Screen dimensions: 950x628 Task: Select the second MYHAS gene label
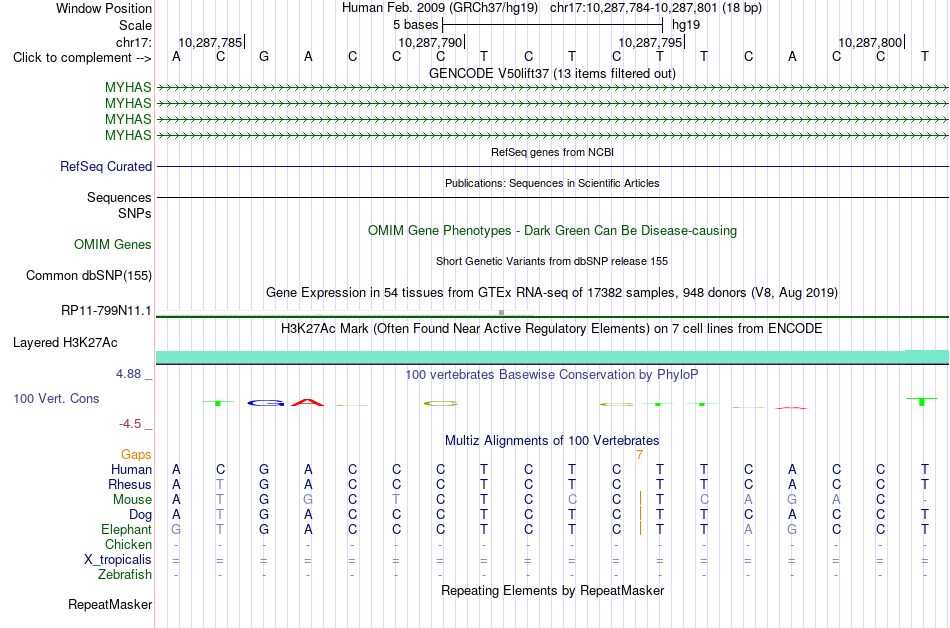[x=128, y=104]
